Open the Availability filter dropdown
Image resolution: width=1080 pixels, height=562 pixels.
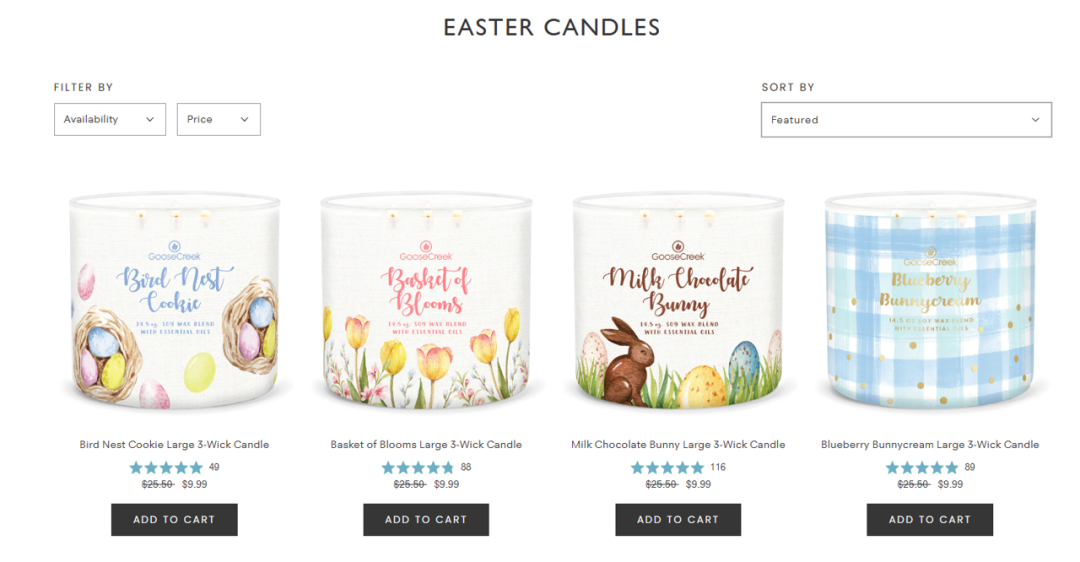pyautogui.click(x=110, y=119)
